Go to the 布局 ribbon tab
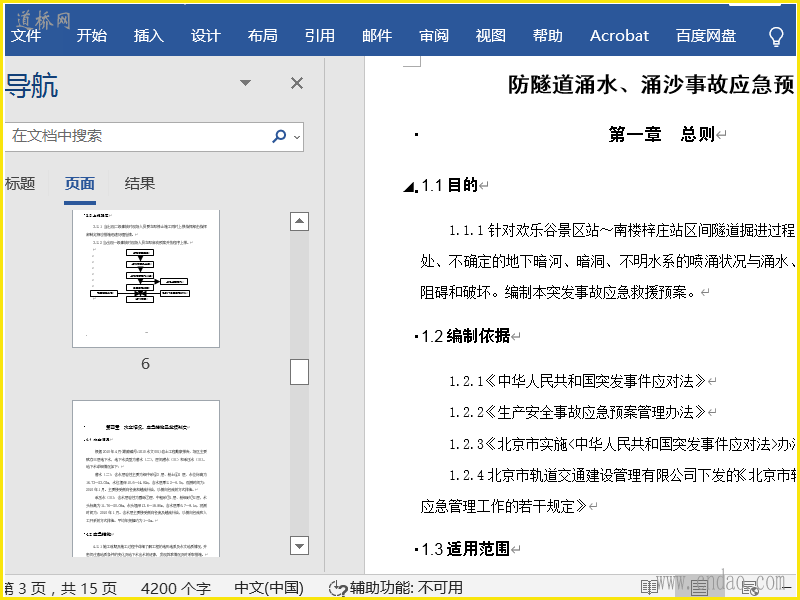800x600 pixels. [263, 35]
